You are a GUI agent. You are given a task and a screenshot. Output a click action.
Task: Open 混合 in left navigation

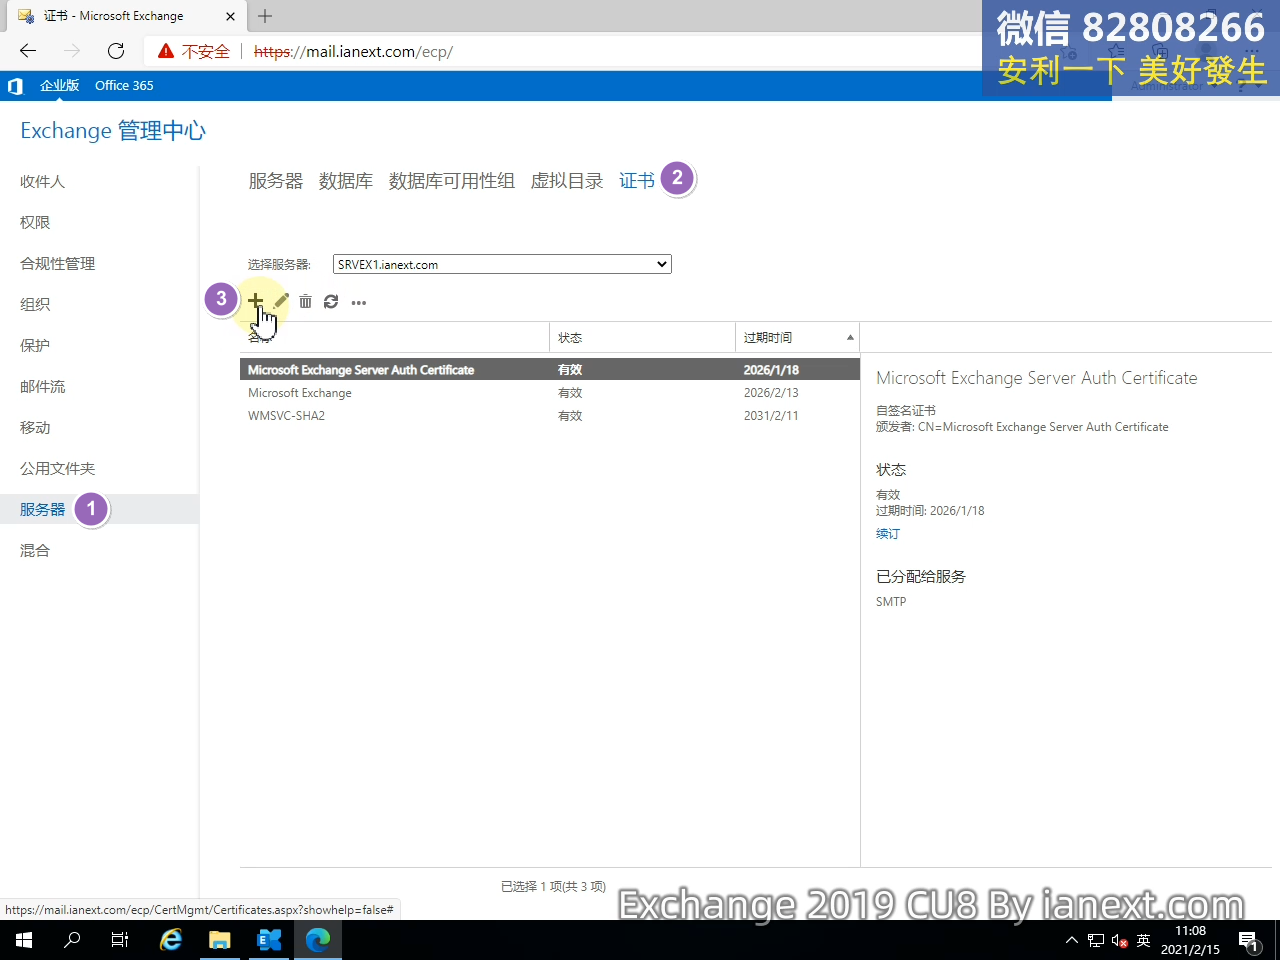35,550
